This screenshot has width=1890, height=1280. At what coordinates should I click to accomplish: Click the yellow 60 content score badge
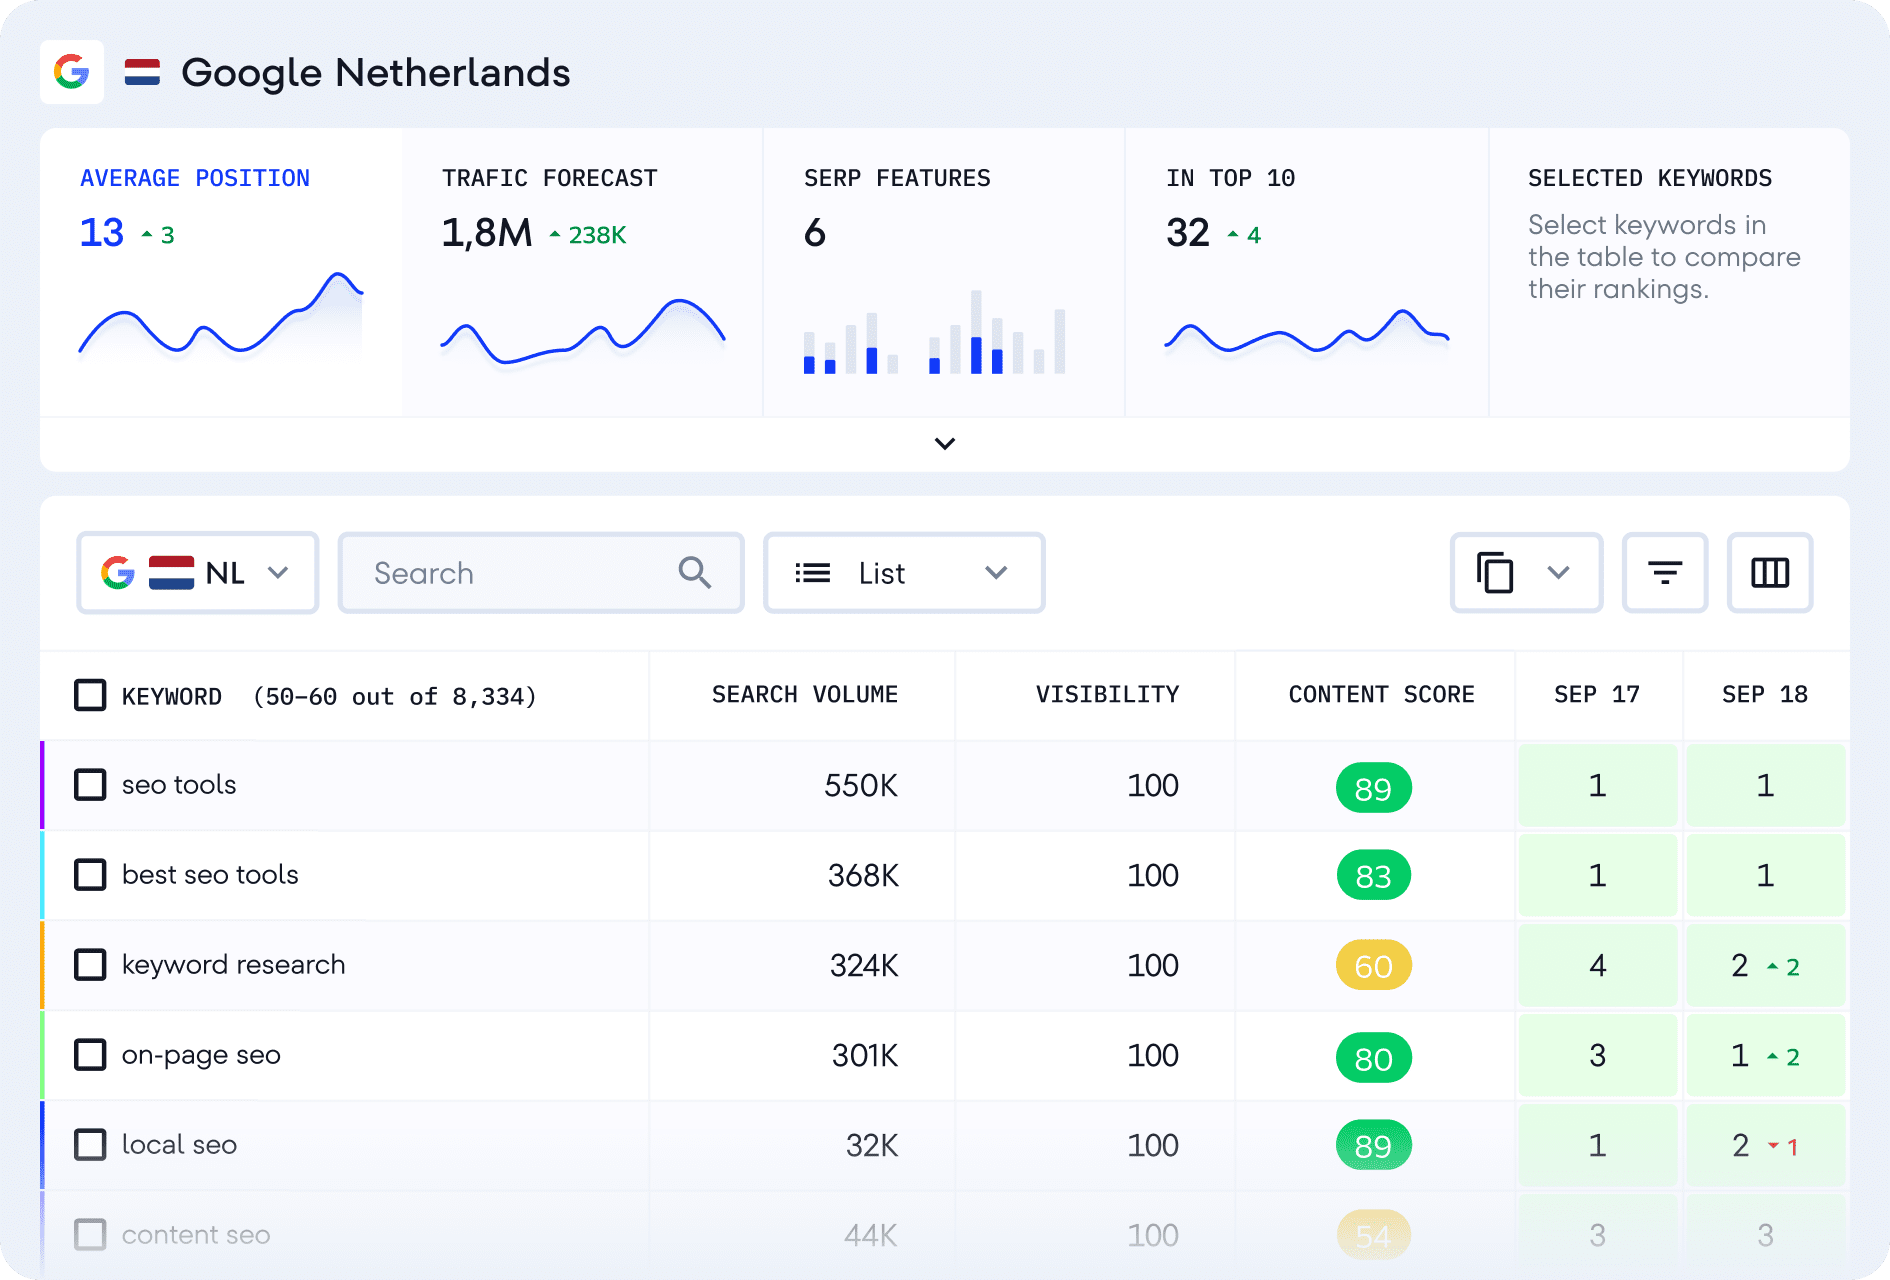tap(1373, 966)
